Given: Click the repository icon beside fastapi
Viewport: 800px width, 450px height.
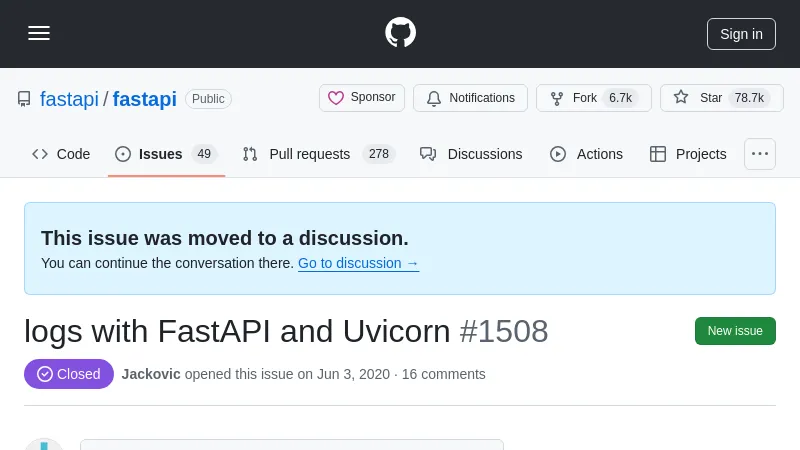Looking at the screenshot, I should 24,99.
